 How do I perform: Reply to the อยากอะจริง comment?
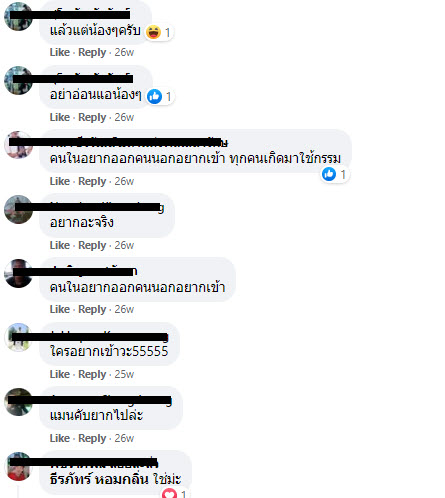92,245
